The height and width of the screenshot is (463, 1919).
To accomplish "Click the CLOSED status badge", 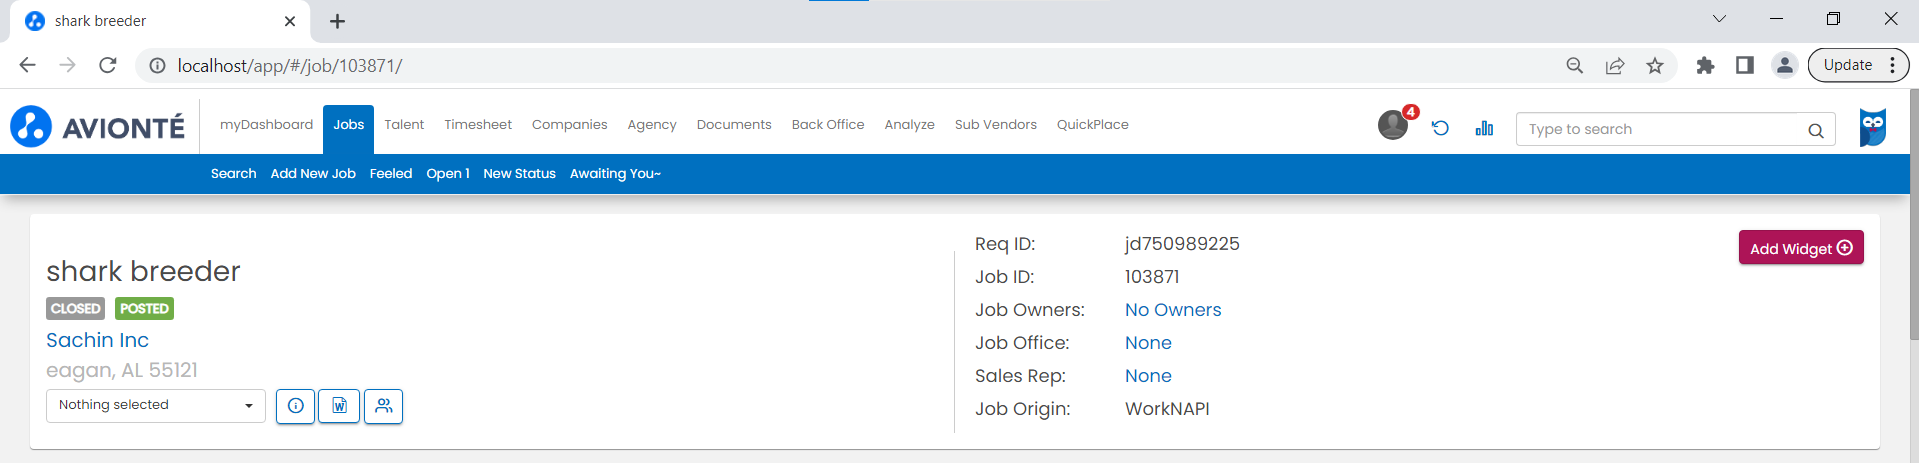I will pyautogui.click(x=75, y=309).
